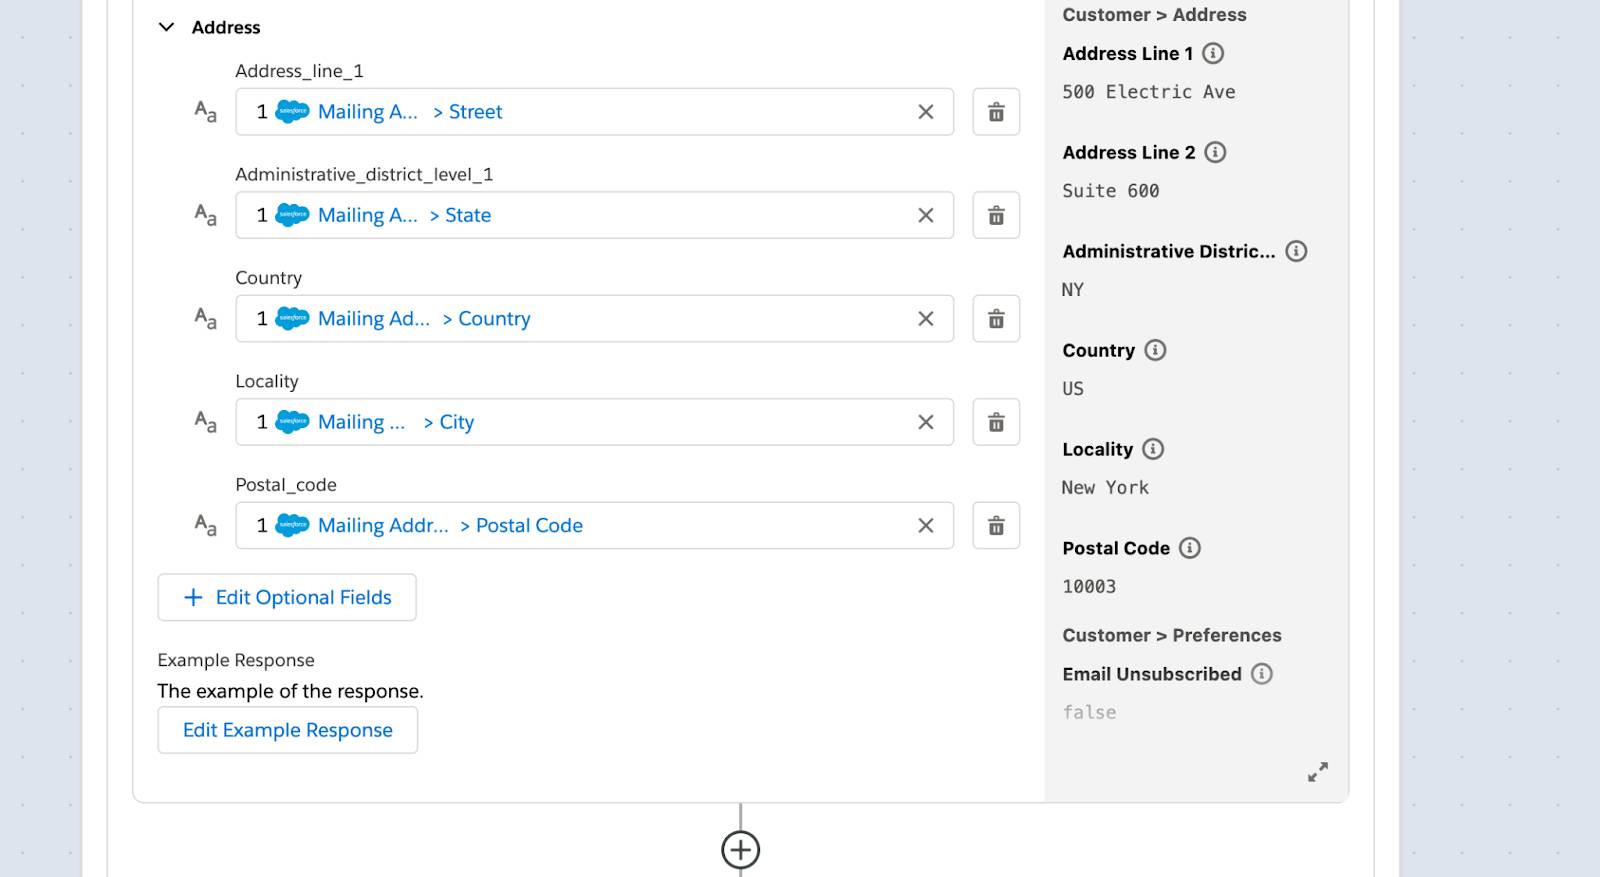Clear the Address_line_1 Street value
Image resolution: width=1600 pixels, height=877 pixels.
926,112
